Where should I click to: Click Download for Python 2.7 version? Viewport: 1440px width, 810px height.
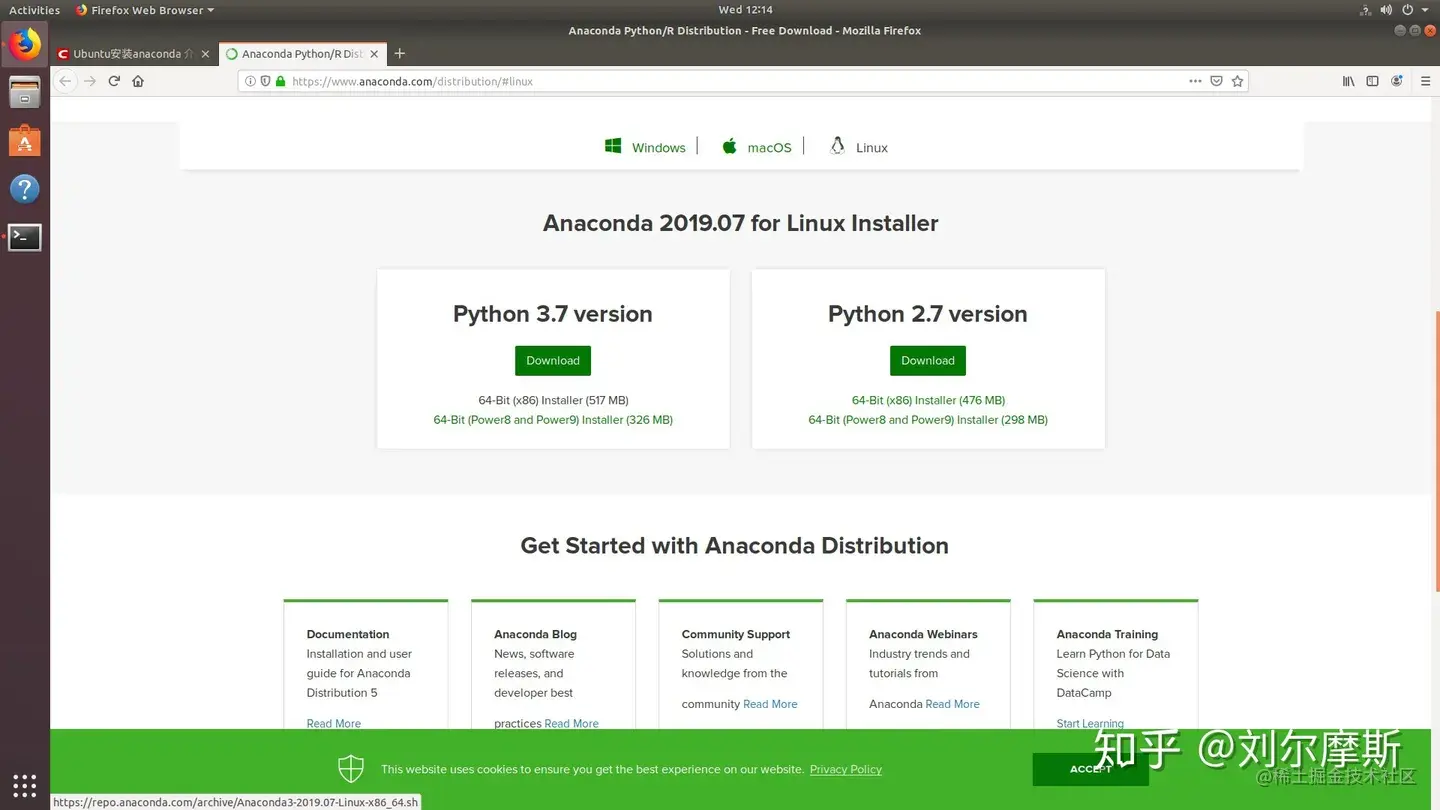928,361
